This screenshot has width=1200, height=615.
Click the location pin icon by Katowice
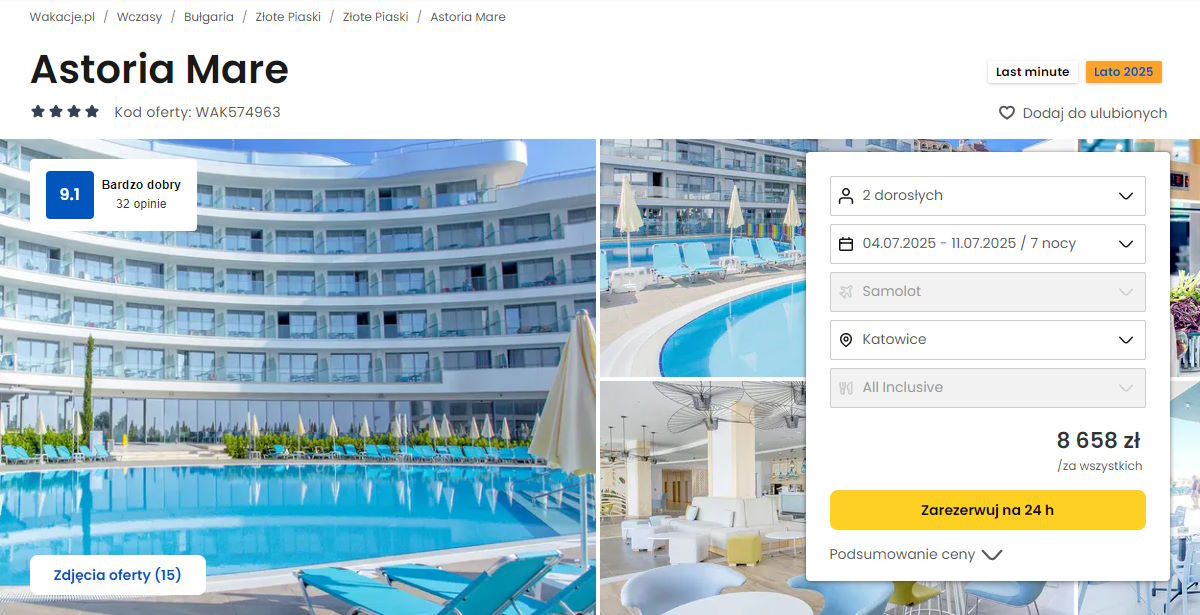click(846, 339)
